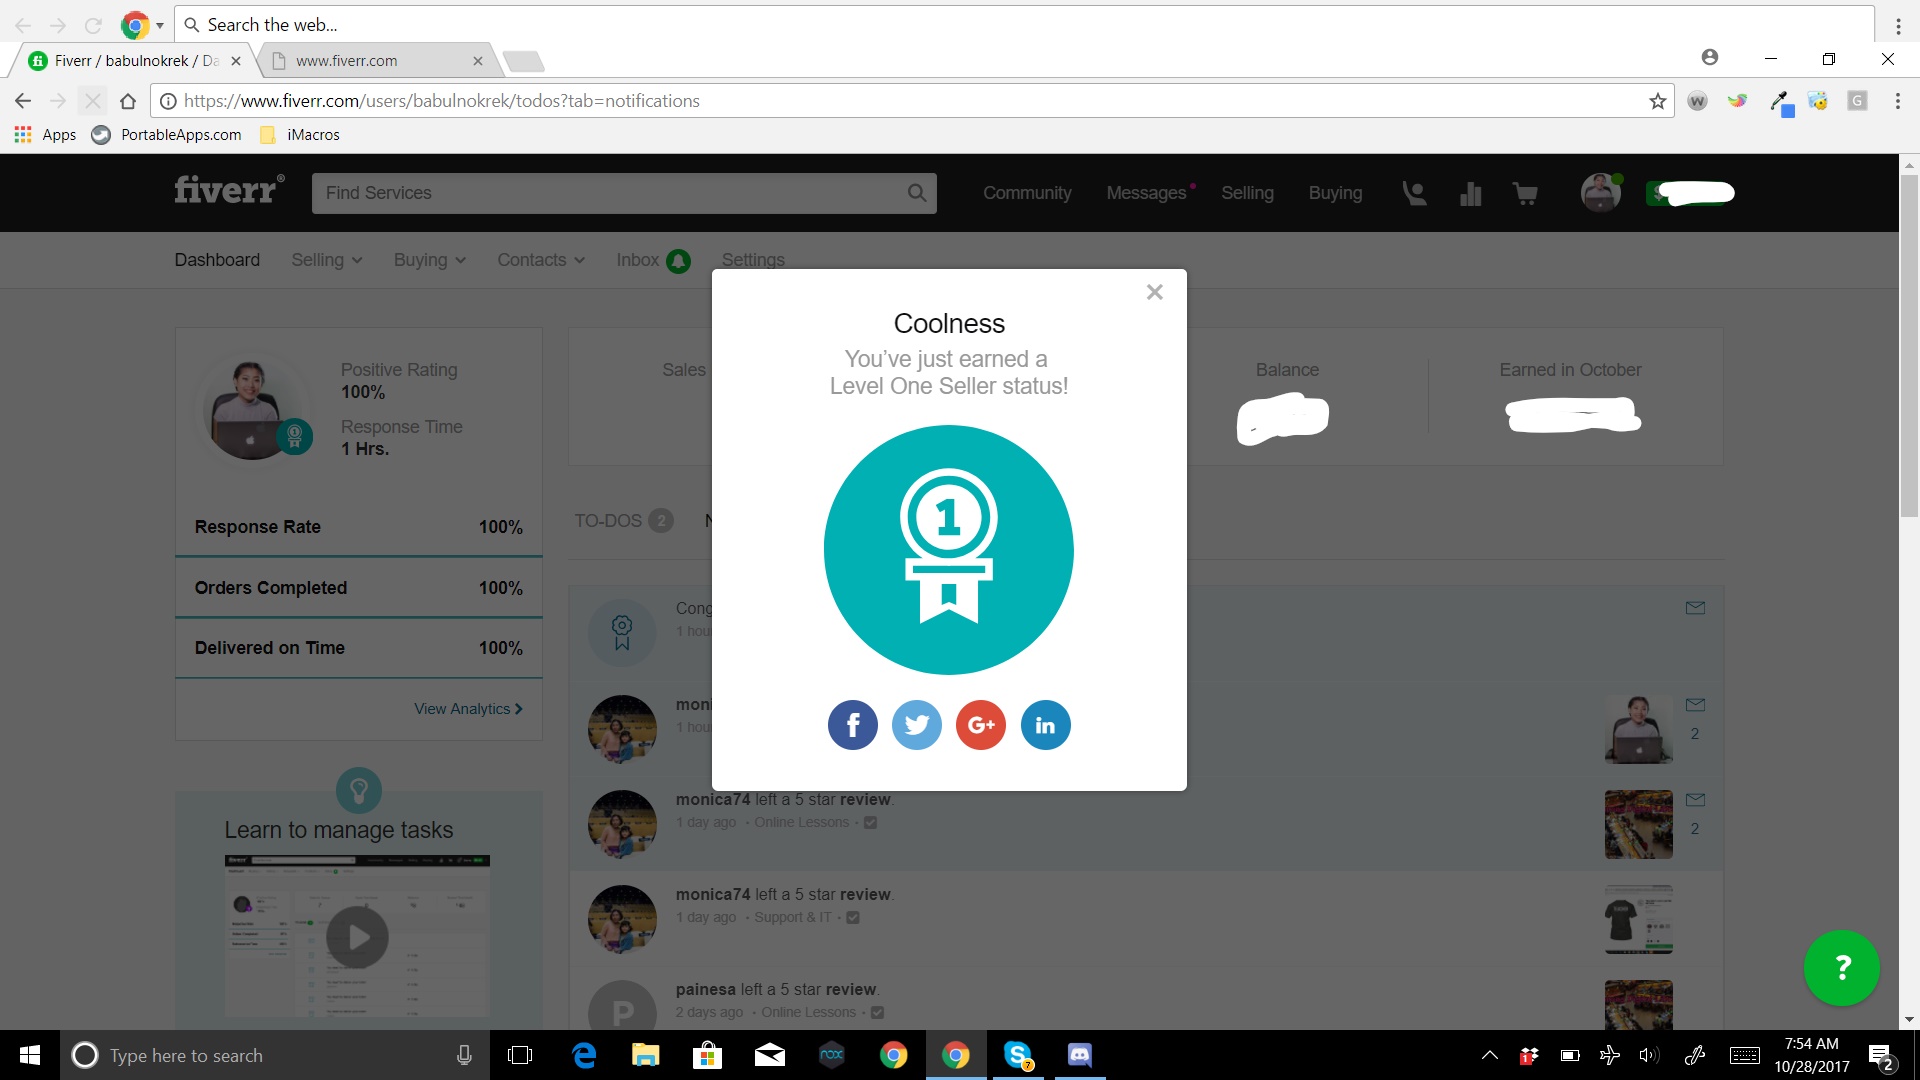
Task: Share the achievement on Twitter
Action: (916, 725)
